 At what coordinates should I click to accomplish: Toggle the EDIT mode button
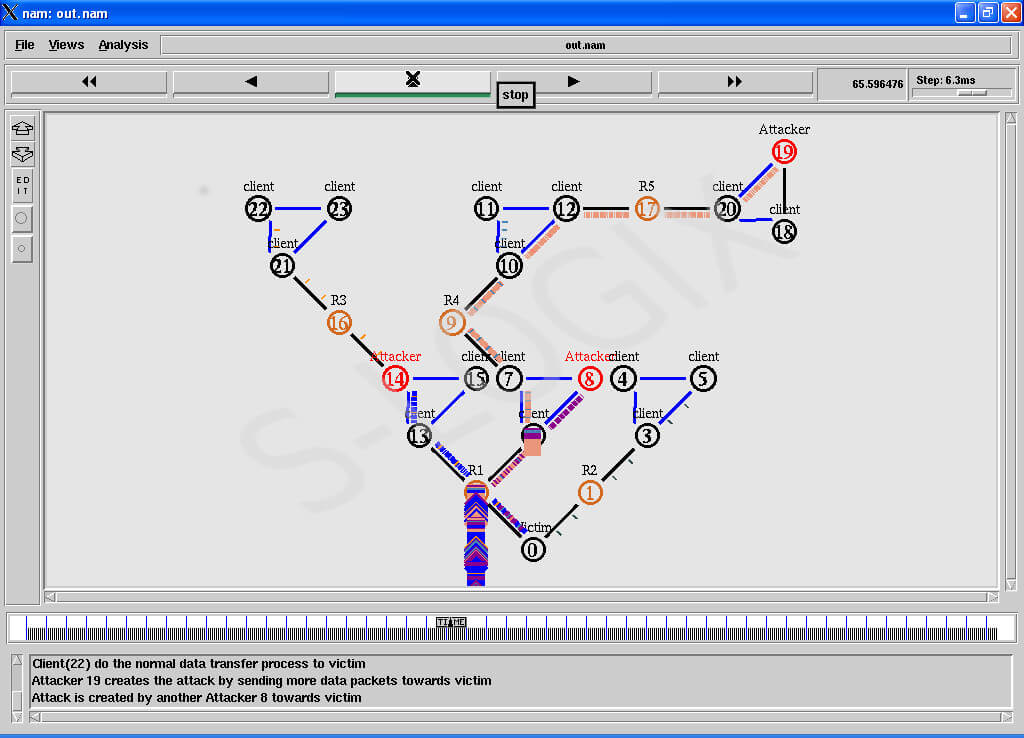click(x=22, y=185)
